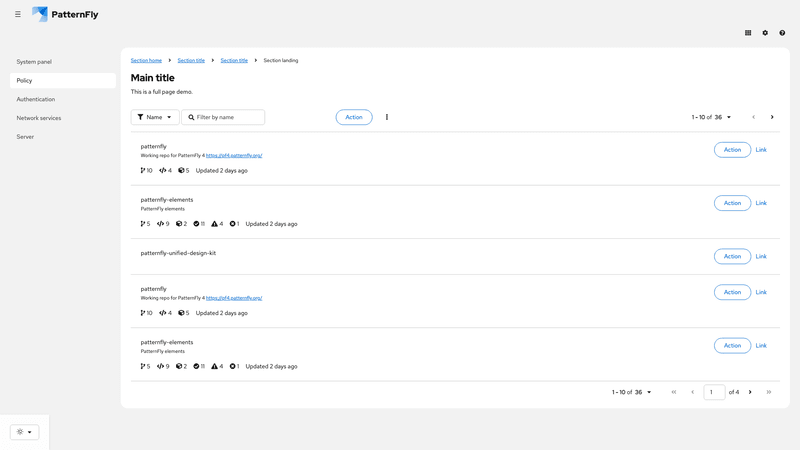Open the application launcher grid icon
This screenshot has width=800, height=450.
coord(748,33)
